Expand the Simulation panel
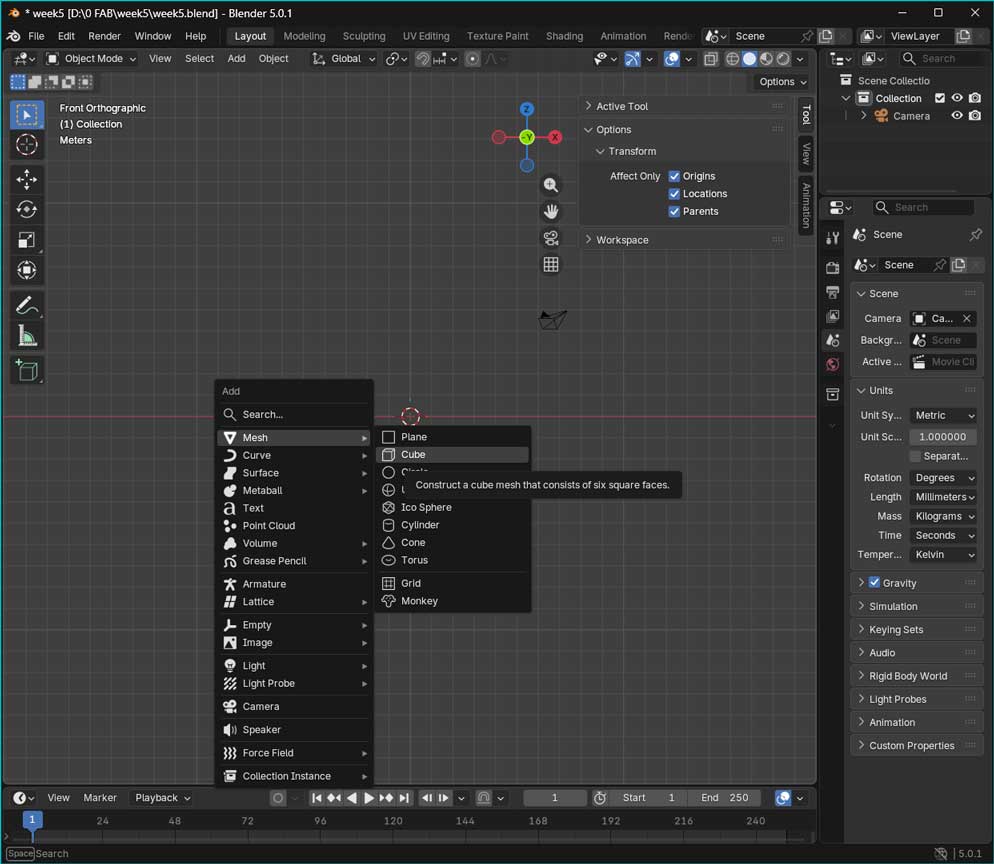This screenshot has width=994, height=864. (893, 606)
